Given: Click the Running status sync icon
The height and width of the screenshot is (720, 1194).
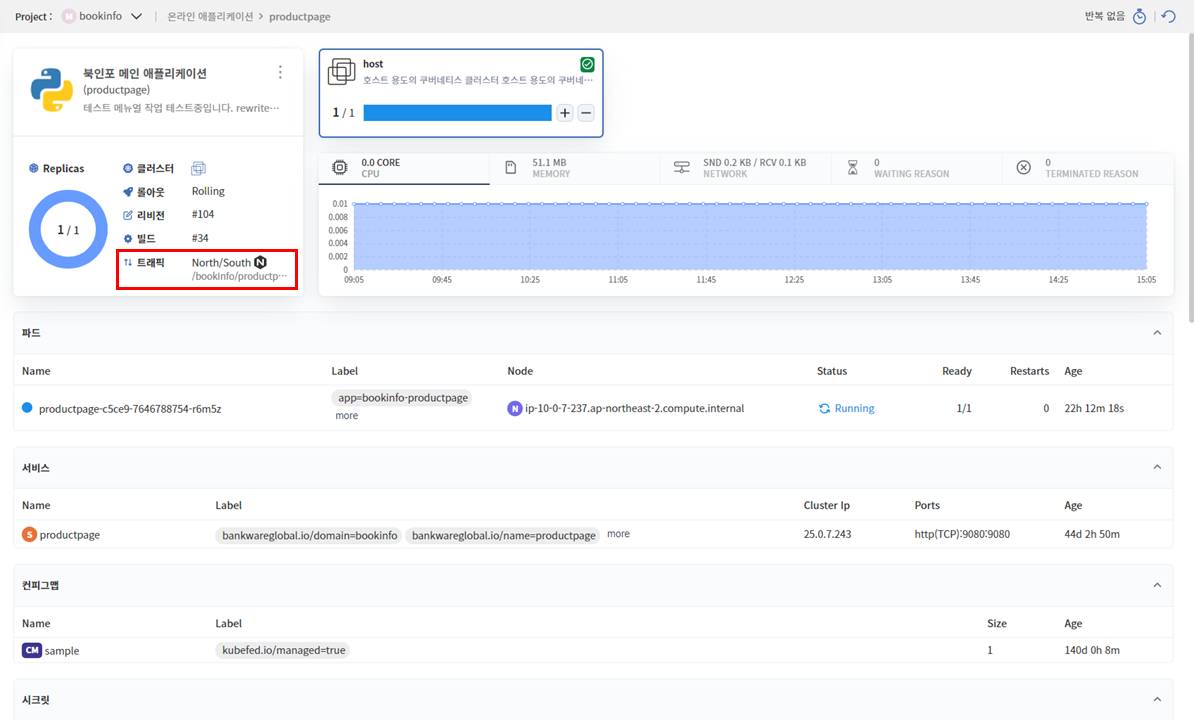Looking at the screenshot, I should coord(824,409).
